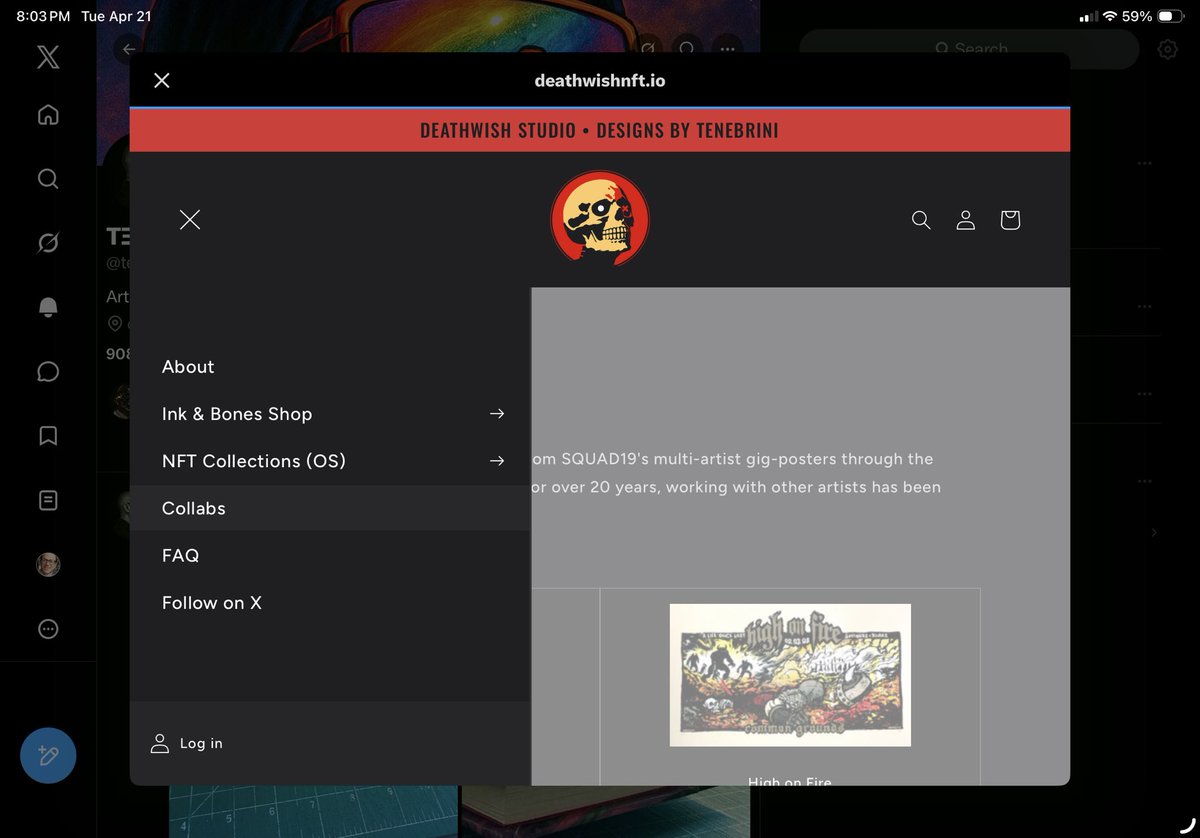Click the Log in link

point(187,743)
